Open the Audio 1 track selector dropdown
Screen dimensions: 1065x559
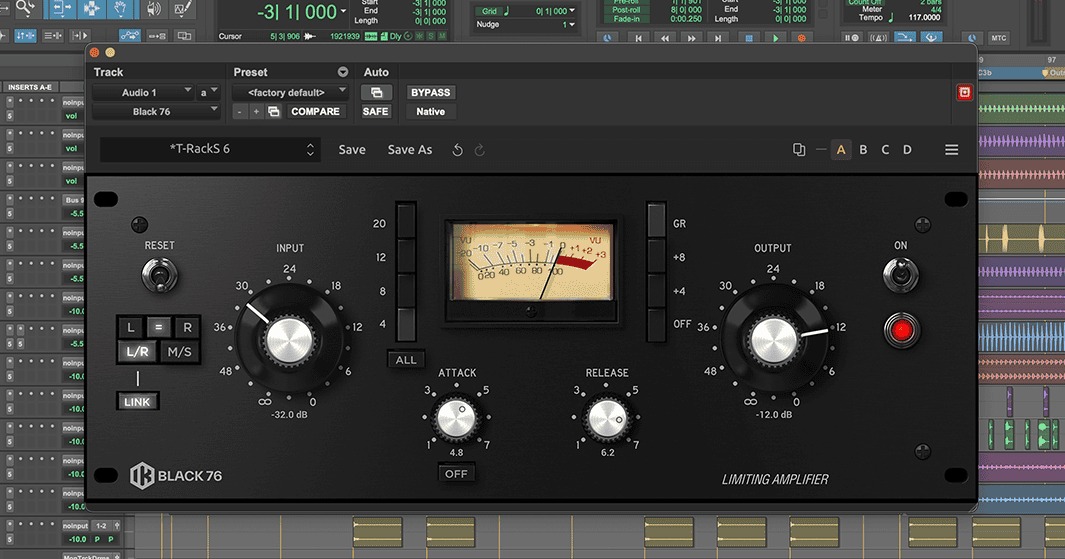click(143, 92)
